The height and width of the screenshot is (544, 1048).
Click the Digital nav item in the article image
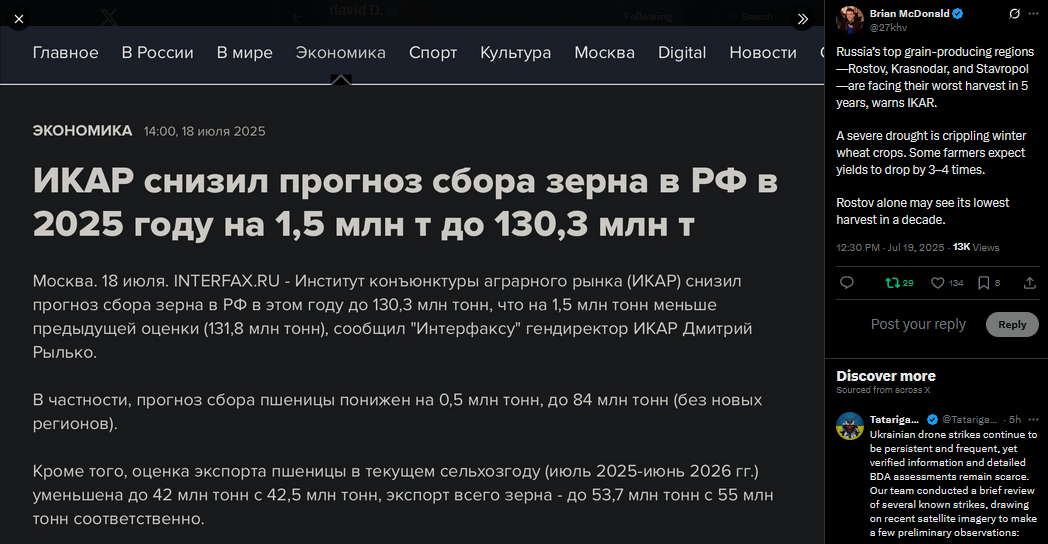click(x=682, y=53)
